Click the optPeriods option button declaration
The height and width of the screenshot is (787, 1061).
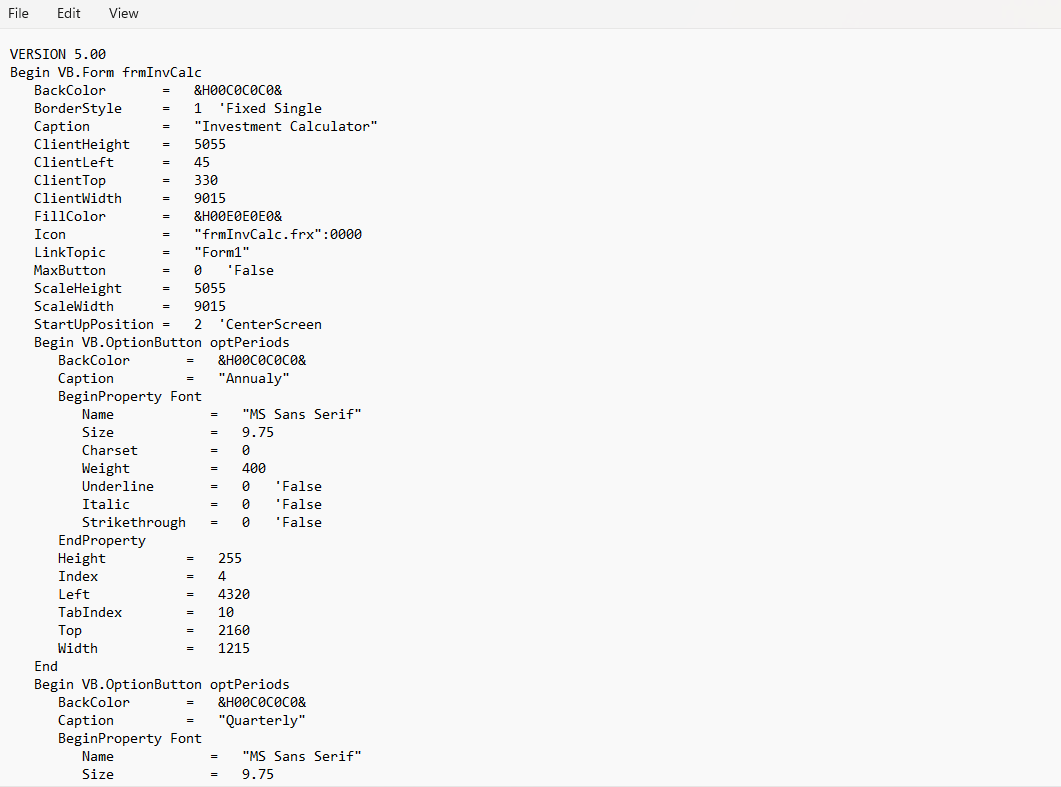(x=249, y=342)
